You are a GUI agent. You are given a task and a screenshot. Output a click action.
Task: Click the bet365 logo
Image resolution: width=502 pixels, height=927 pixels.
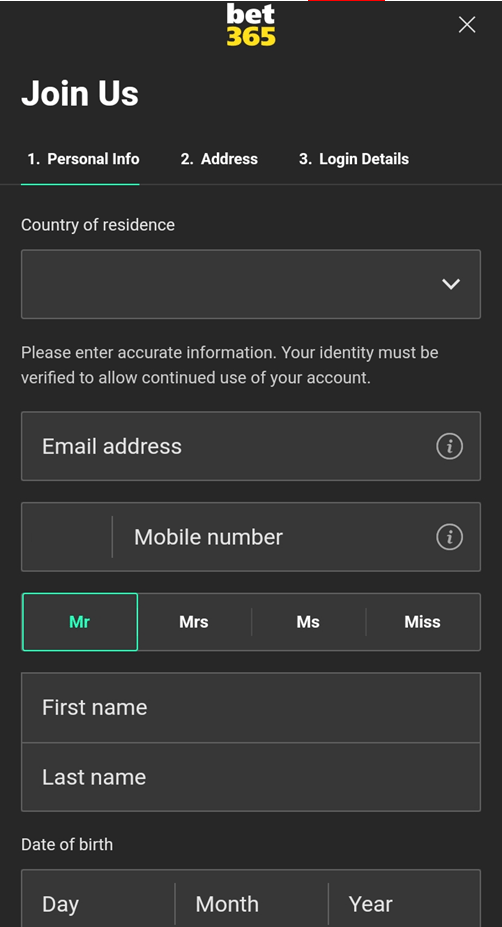click(251, 25)
